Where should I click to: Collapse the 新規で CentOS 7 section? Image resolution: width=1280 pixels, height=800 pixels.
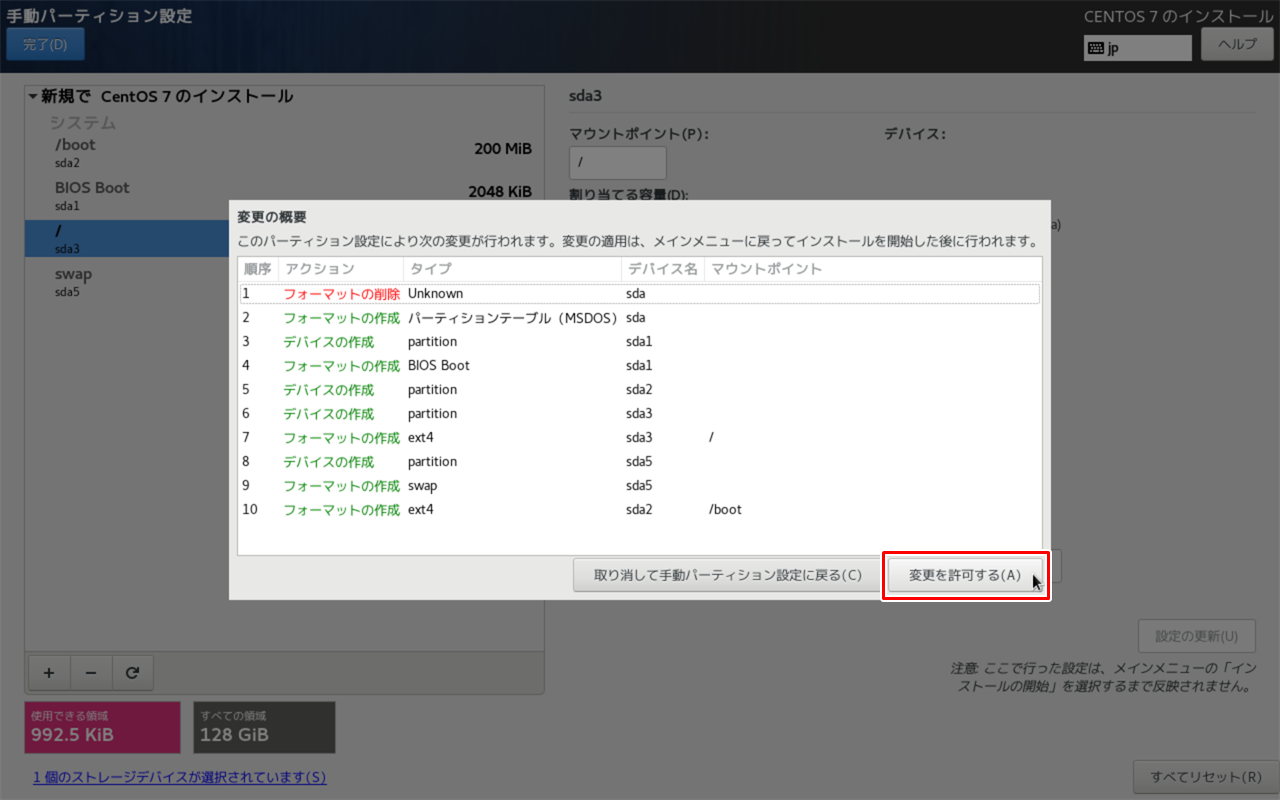(33, 96)
